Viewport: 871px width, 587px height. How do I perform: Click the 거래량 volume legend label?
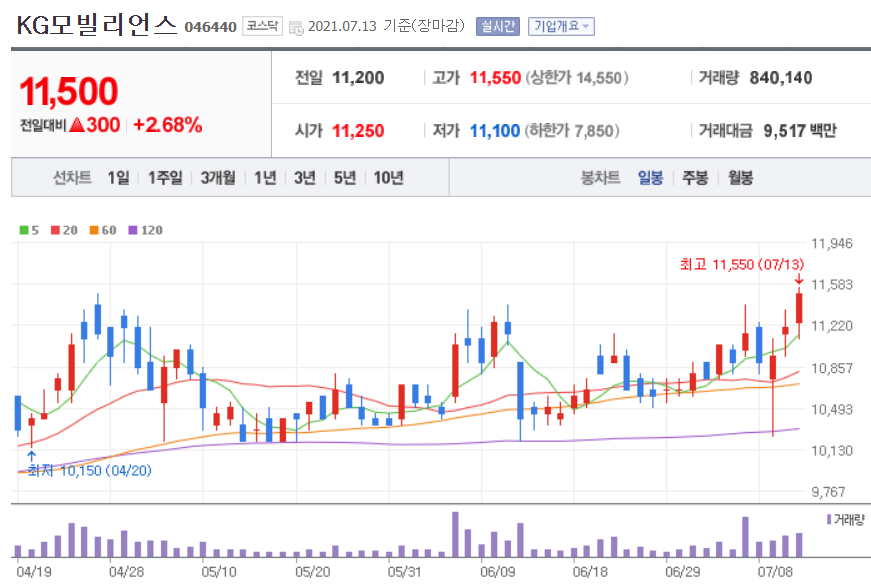849,520
